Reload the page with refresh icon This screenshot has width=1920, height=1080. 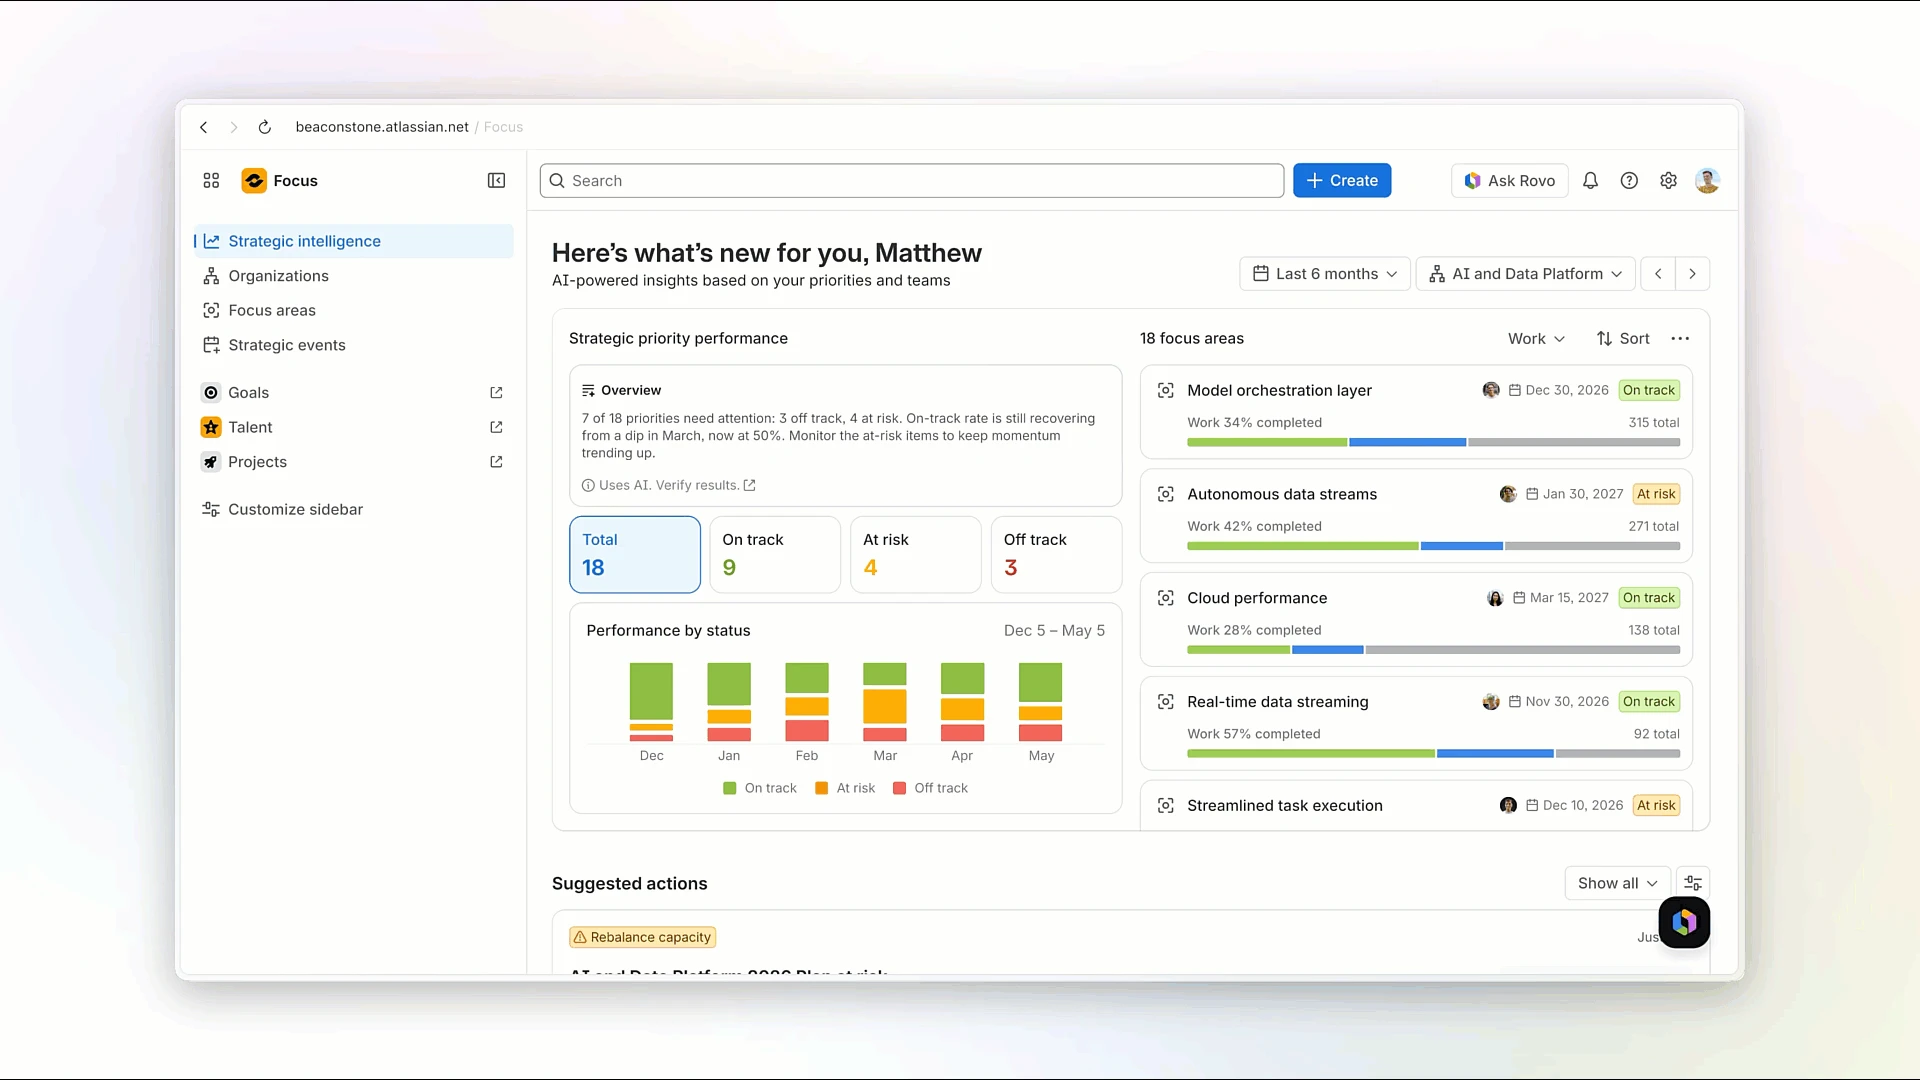click(264, 127)
